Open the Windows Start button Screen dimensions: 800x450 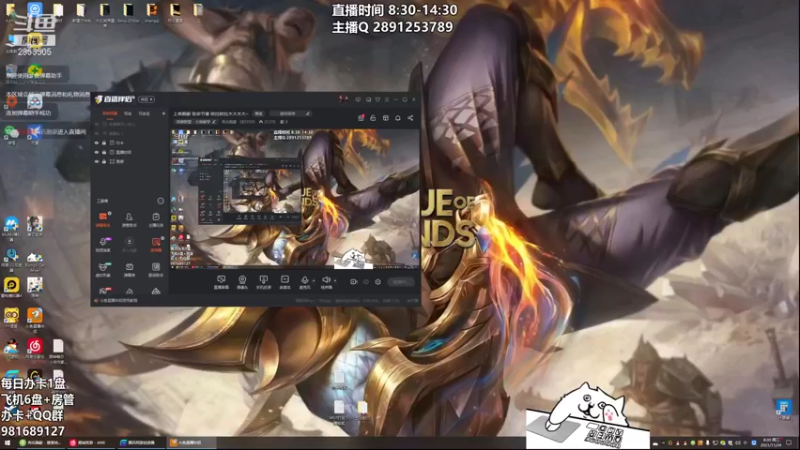point(7,443)
